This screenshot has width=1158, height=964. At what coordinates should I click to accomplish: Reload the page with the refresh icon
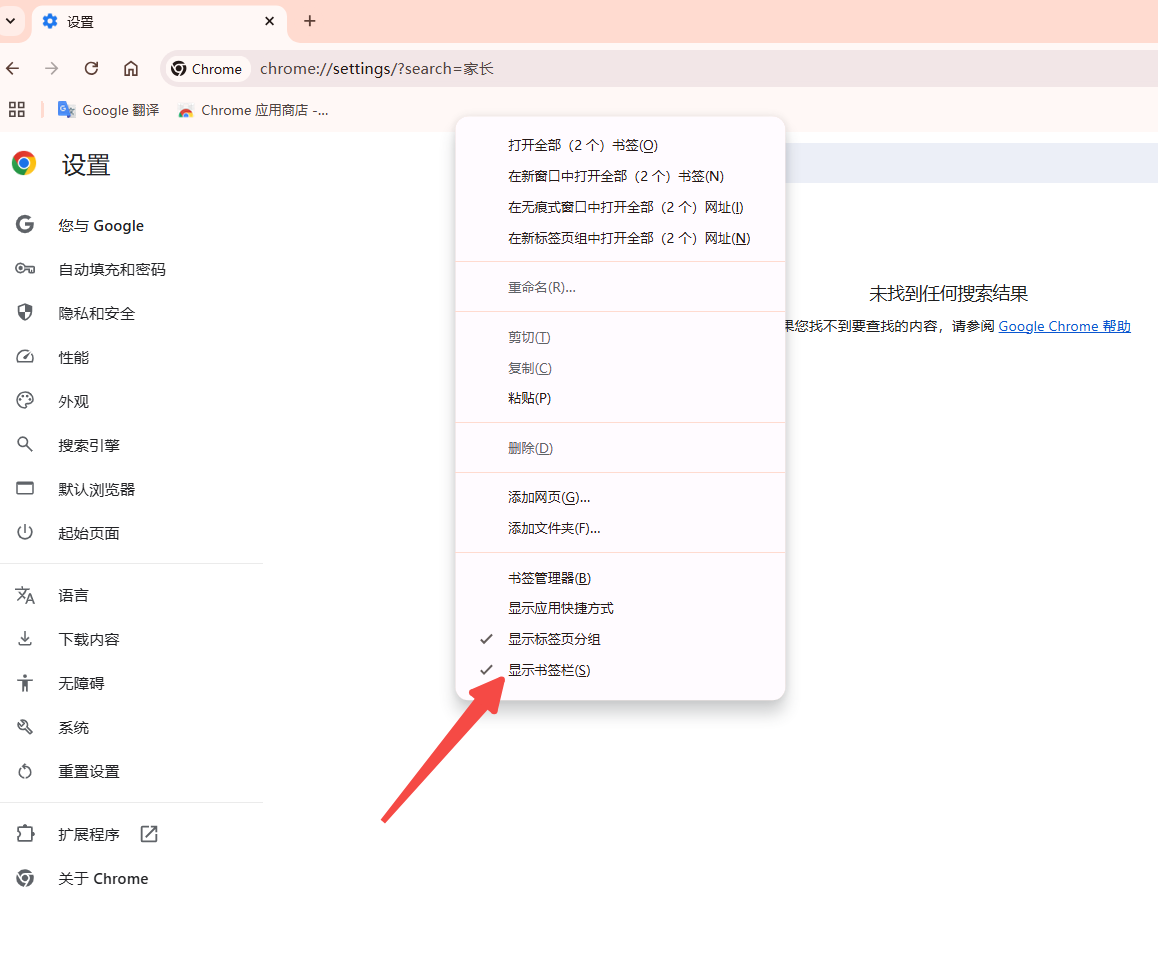coord(91,69)
